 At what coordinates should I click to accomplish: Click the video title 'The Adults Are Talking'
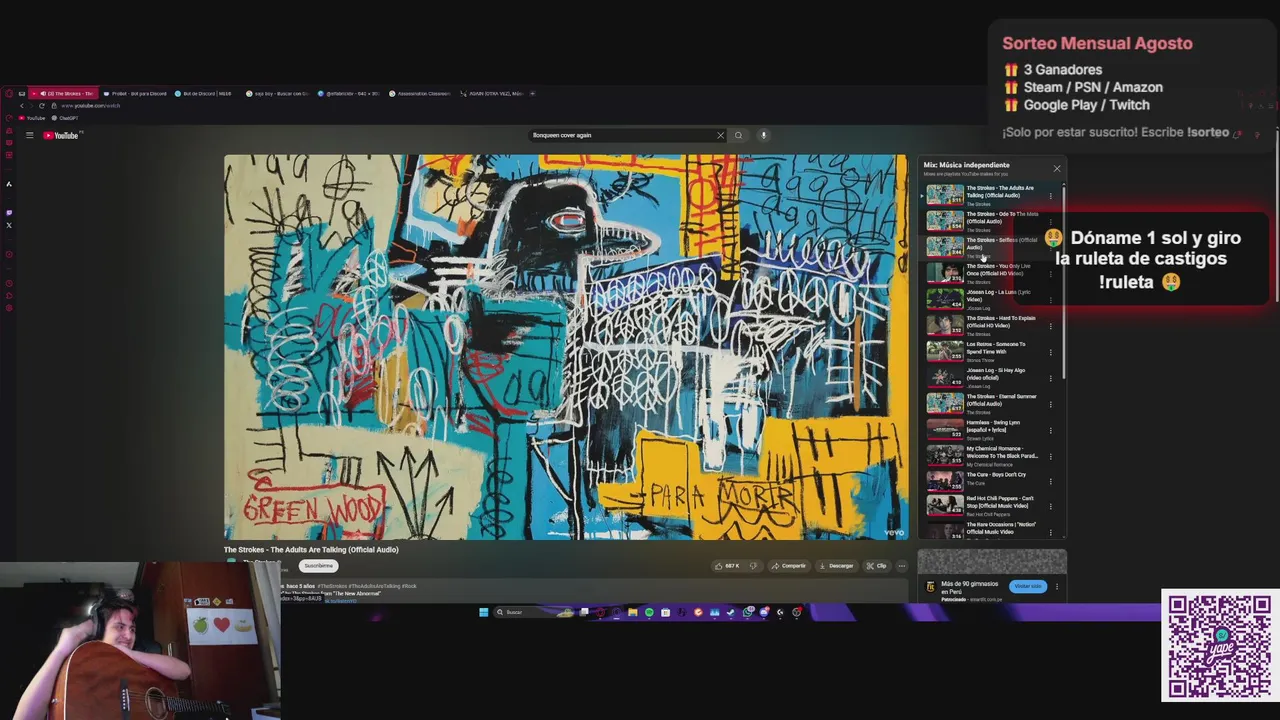point(311,549)
